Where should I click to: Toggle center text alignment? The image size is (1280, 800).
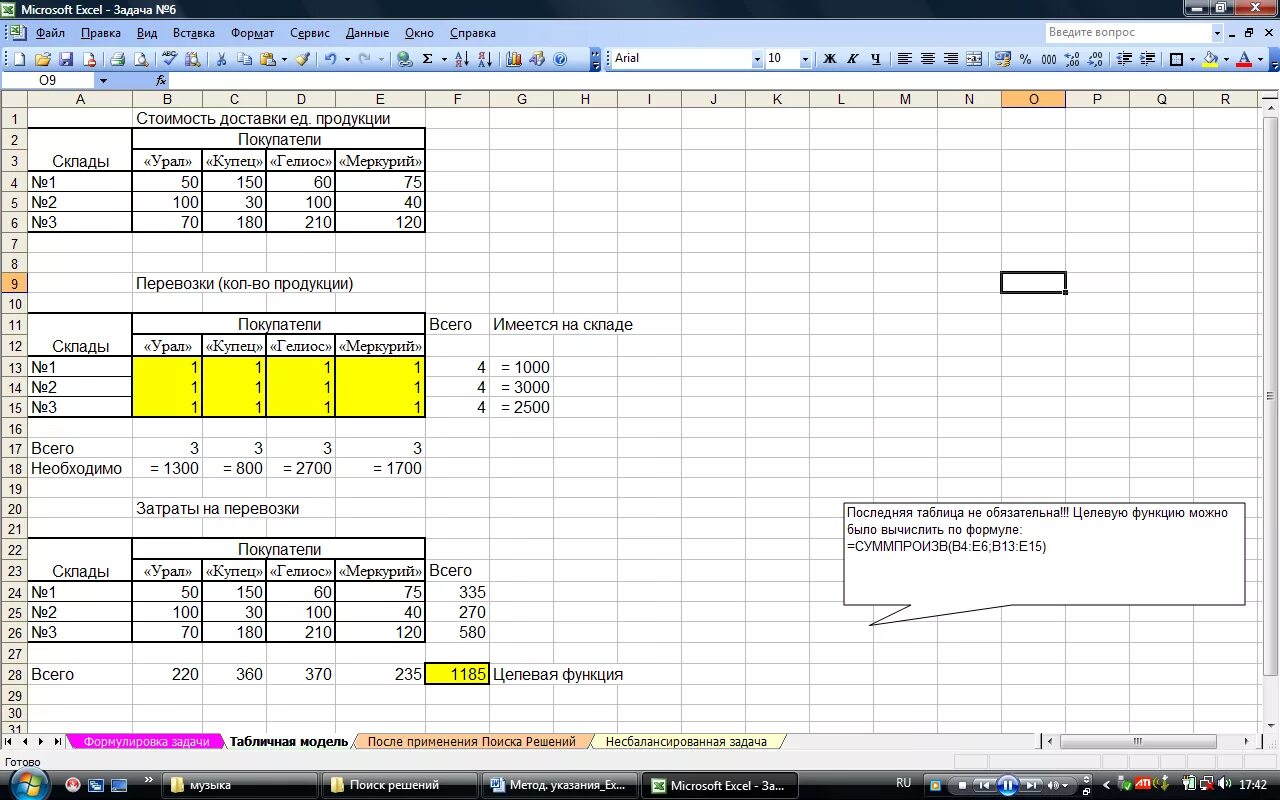(928, 59)
